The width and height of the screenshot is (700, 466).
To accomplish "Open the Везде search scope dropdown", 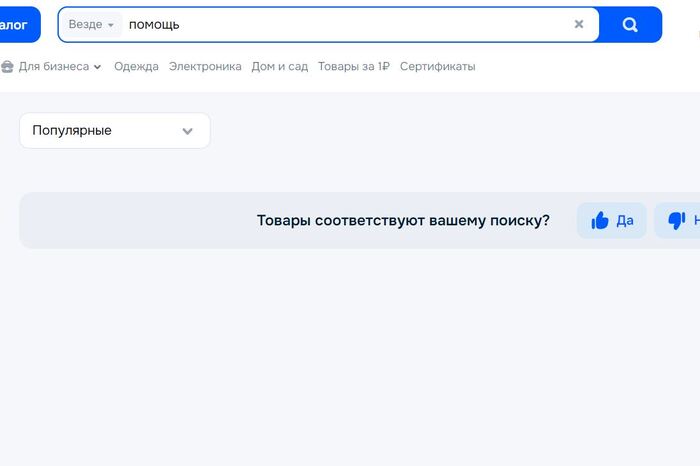I will point(91,25).
